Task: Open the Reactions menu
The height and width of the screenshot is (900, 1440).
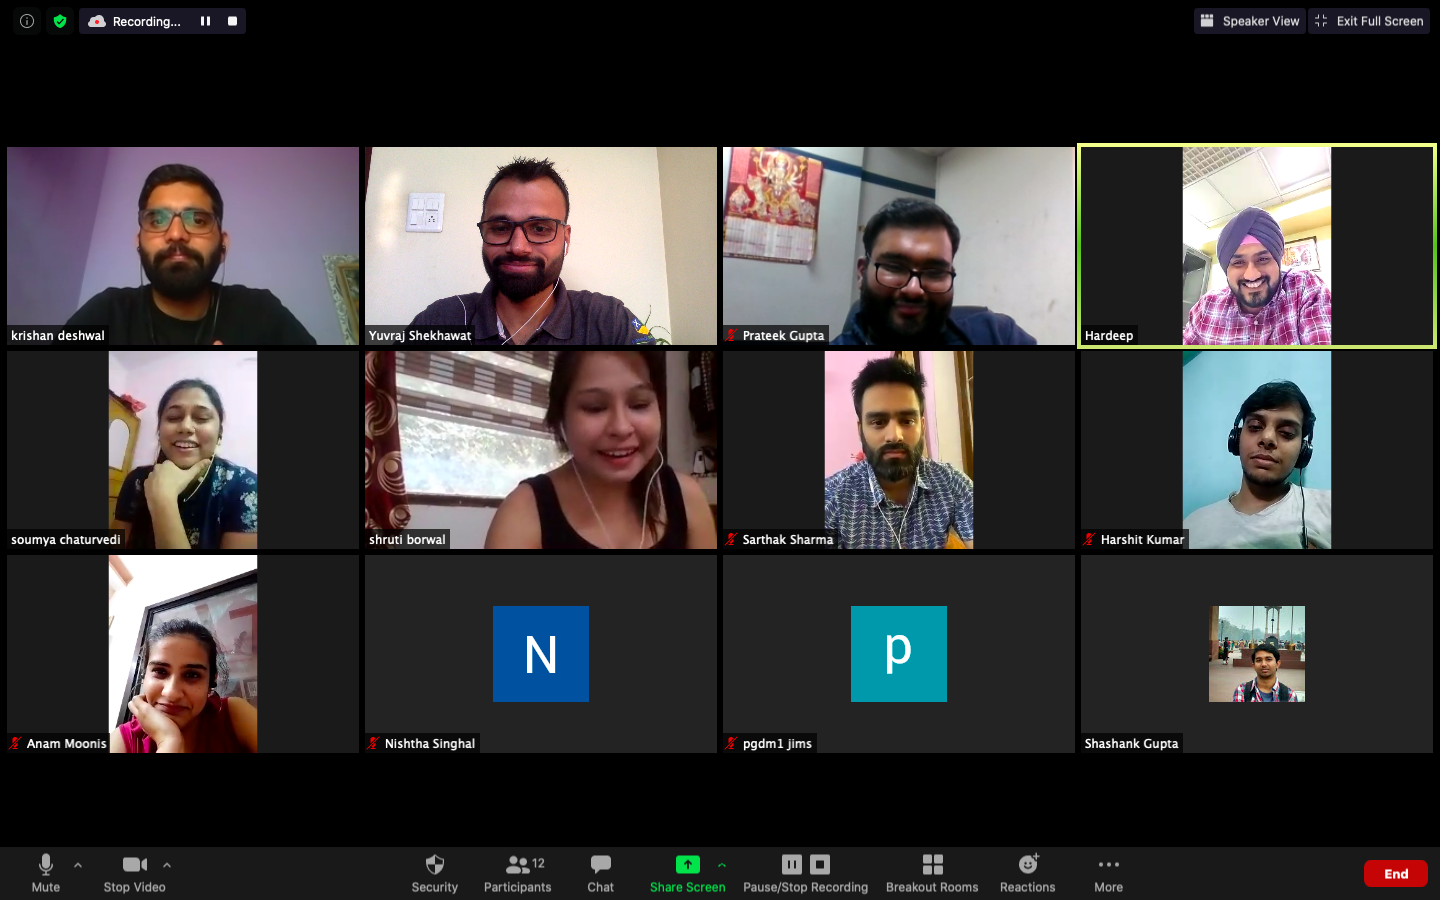Action: tap(1028, 873)
